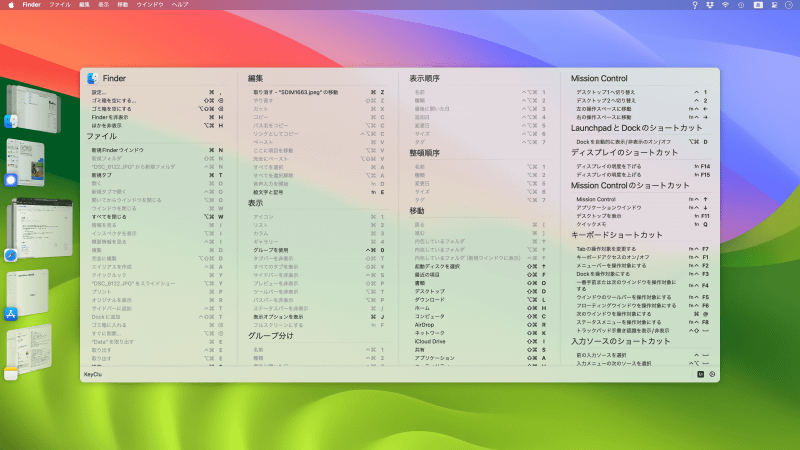The height and width of the screenshot is (450, 800).
Task: Click the Dropbox menu bar icon
Action: click(710, 5)
